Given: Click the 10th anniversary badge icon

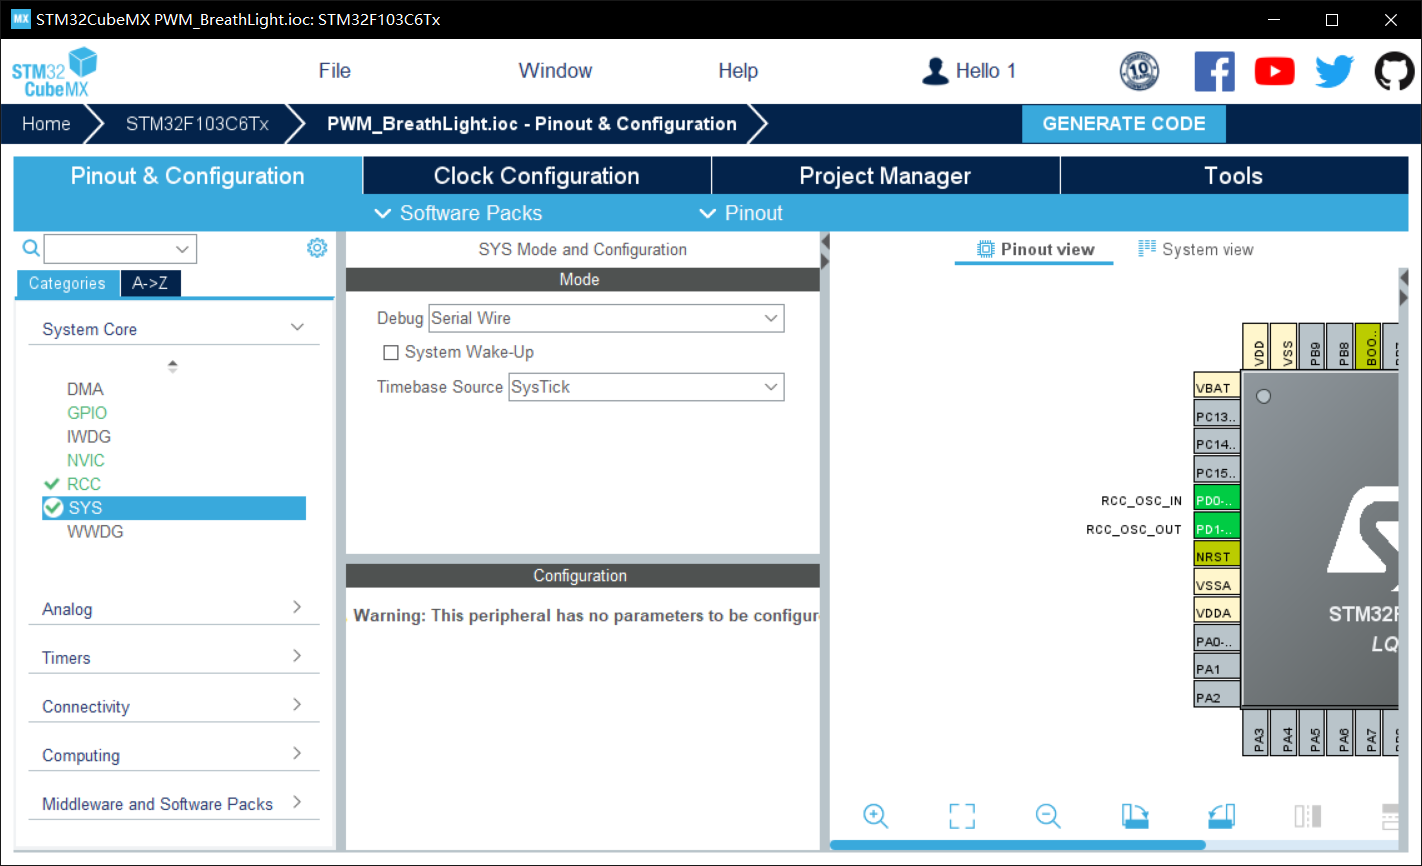Looking at the screenshot, I should point(1139,71).
